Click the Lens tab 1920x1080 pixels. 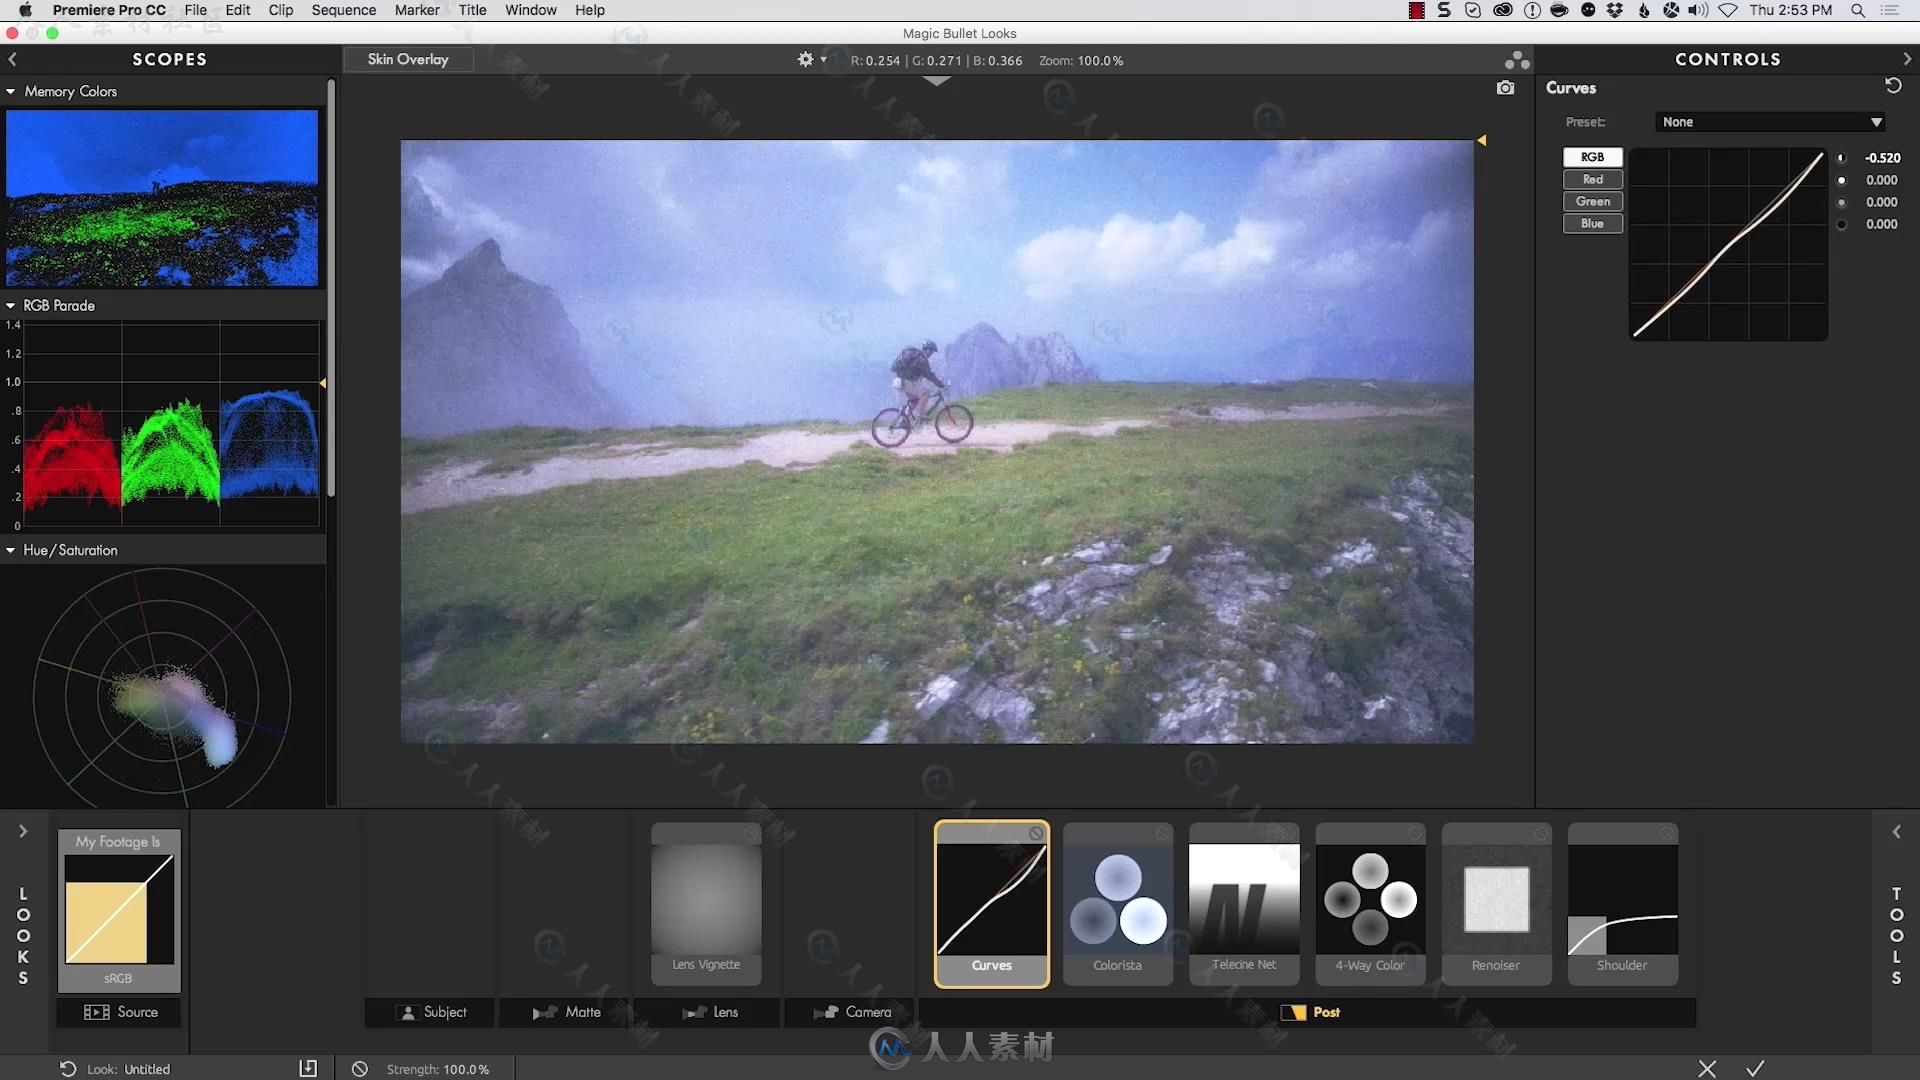[x=724, y=1011]
